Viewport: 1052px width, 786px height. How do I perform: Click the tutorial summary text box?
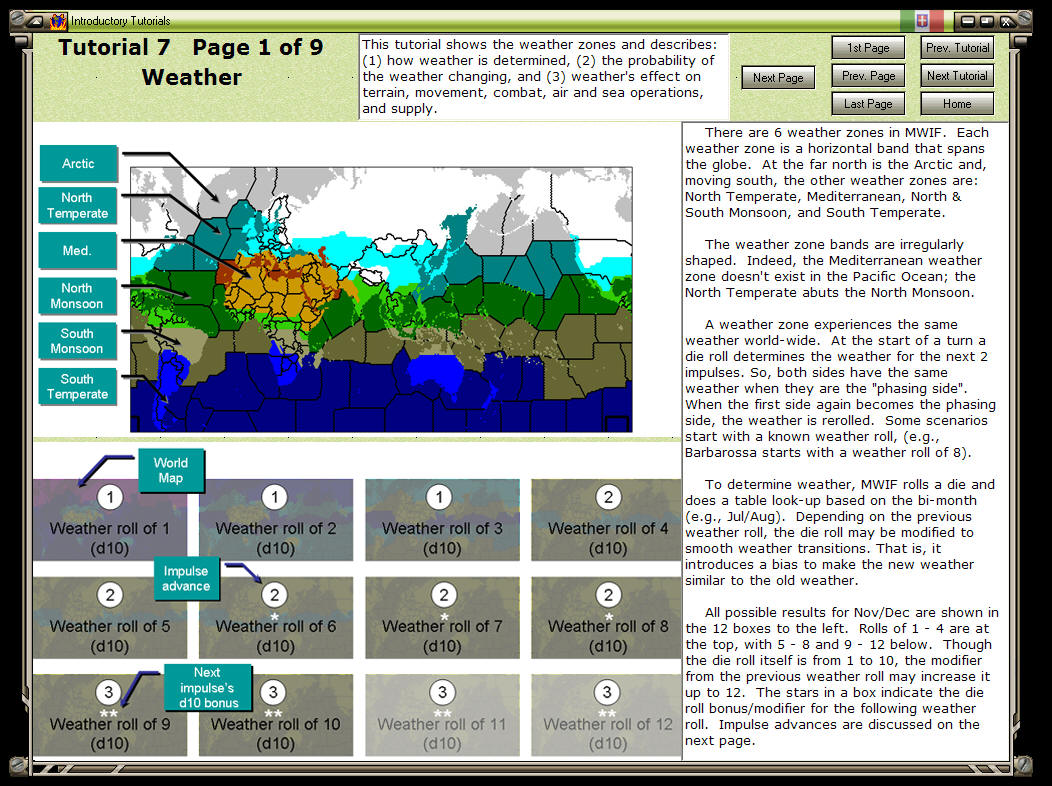(544, 77)
